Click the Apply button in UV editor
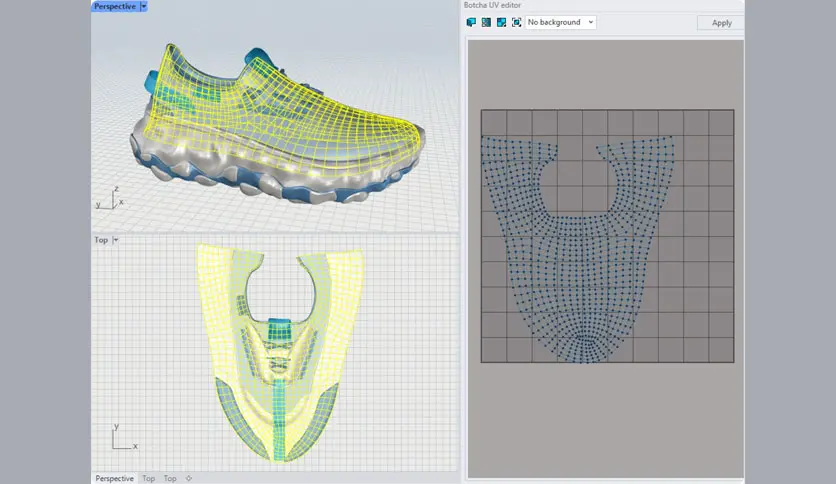This screenshot has width=836, height=484. click(x=721, y=23)
